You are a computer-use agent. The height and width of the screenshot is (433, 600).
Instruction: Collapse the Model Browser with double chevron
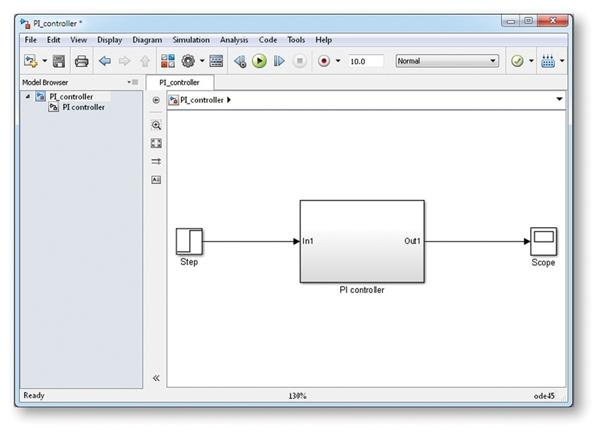click(x=156, y=378)
